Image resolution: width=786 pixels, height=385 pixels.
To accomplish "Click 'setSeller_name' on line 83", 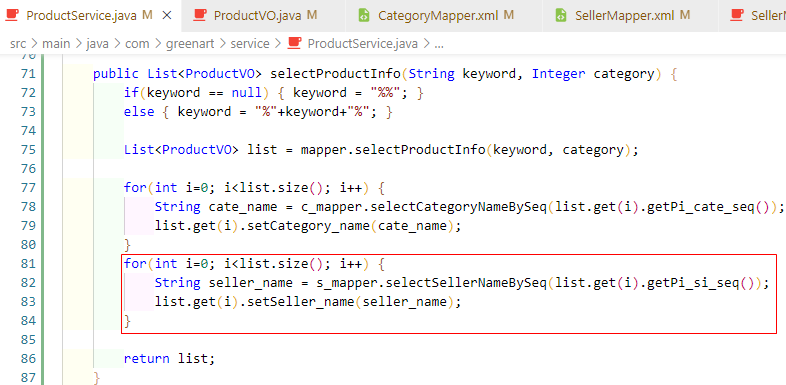I will [x=301, y=302].
